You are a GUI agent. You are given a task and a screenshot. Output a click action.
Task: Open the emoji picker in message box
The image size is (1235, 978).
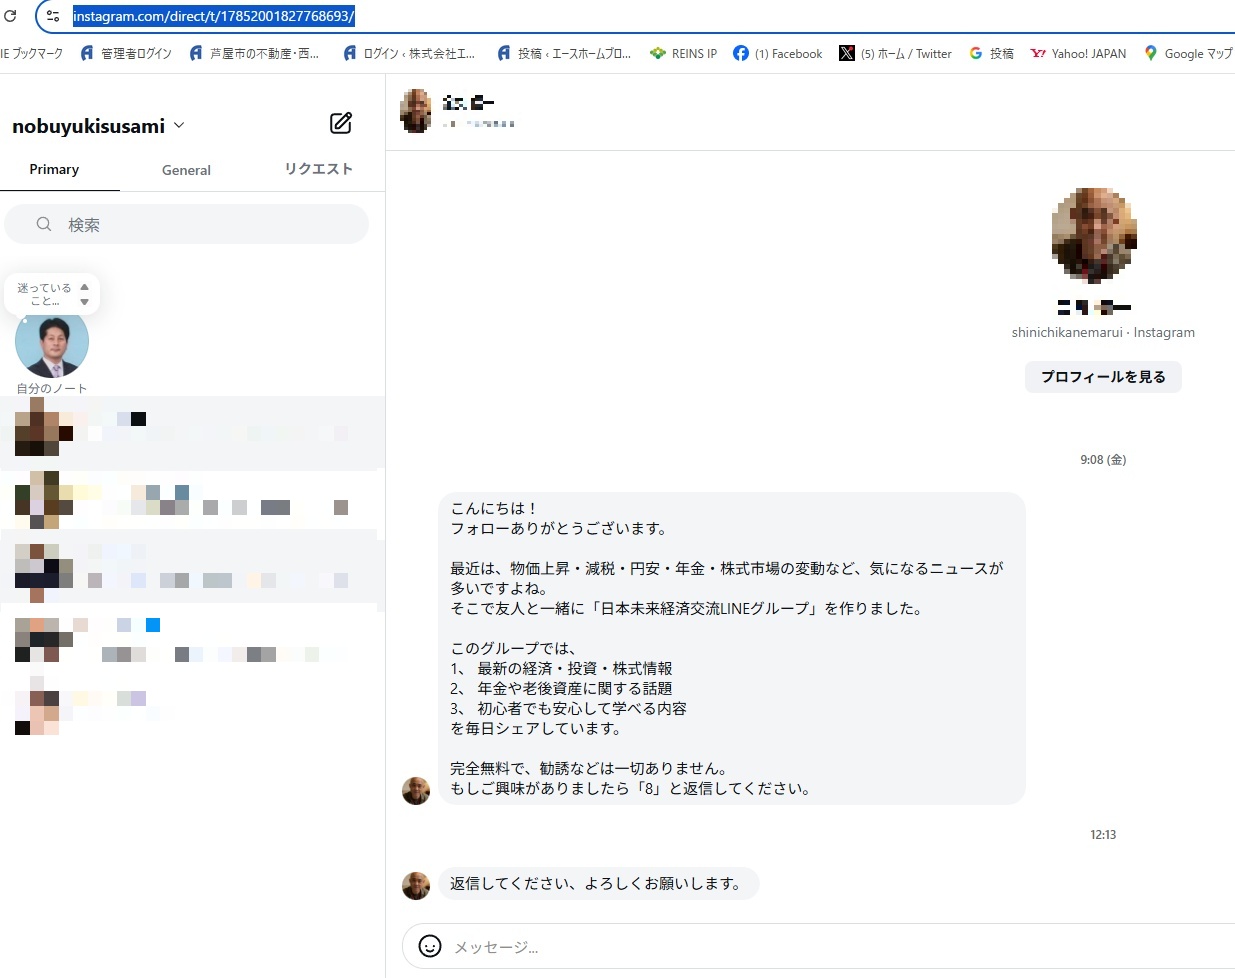430,946
